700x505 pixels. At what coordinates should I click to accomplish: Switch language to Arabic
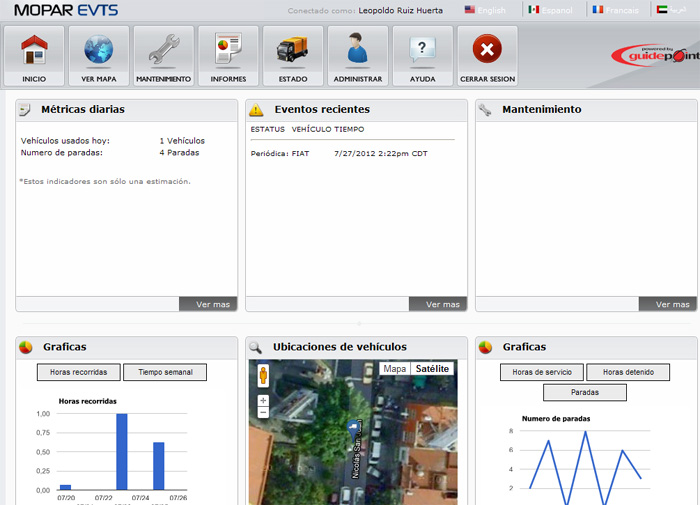pyautogui.click(x=678, y=9)
